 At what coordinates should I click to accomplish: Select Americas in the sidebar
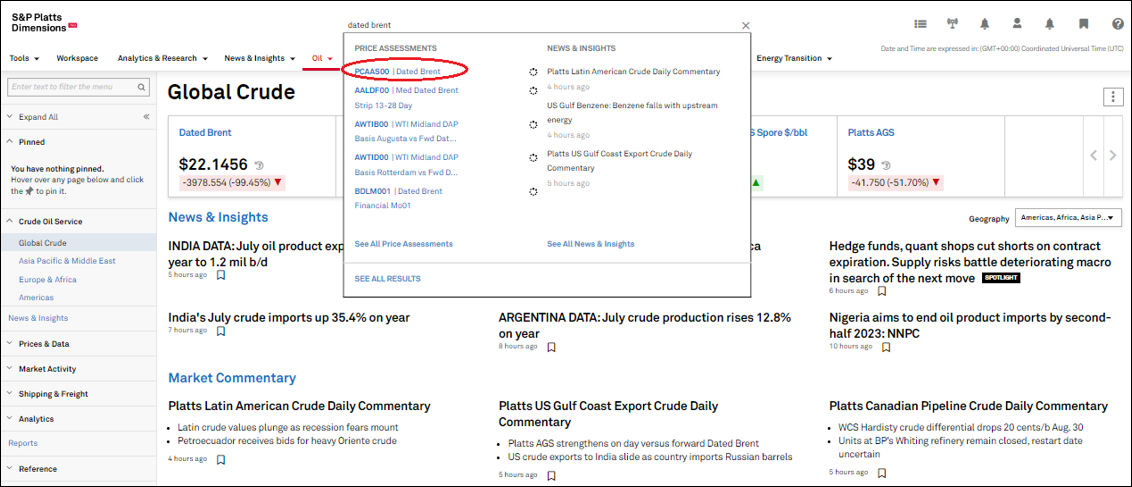click(x=36, y=297)
